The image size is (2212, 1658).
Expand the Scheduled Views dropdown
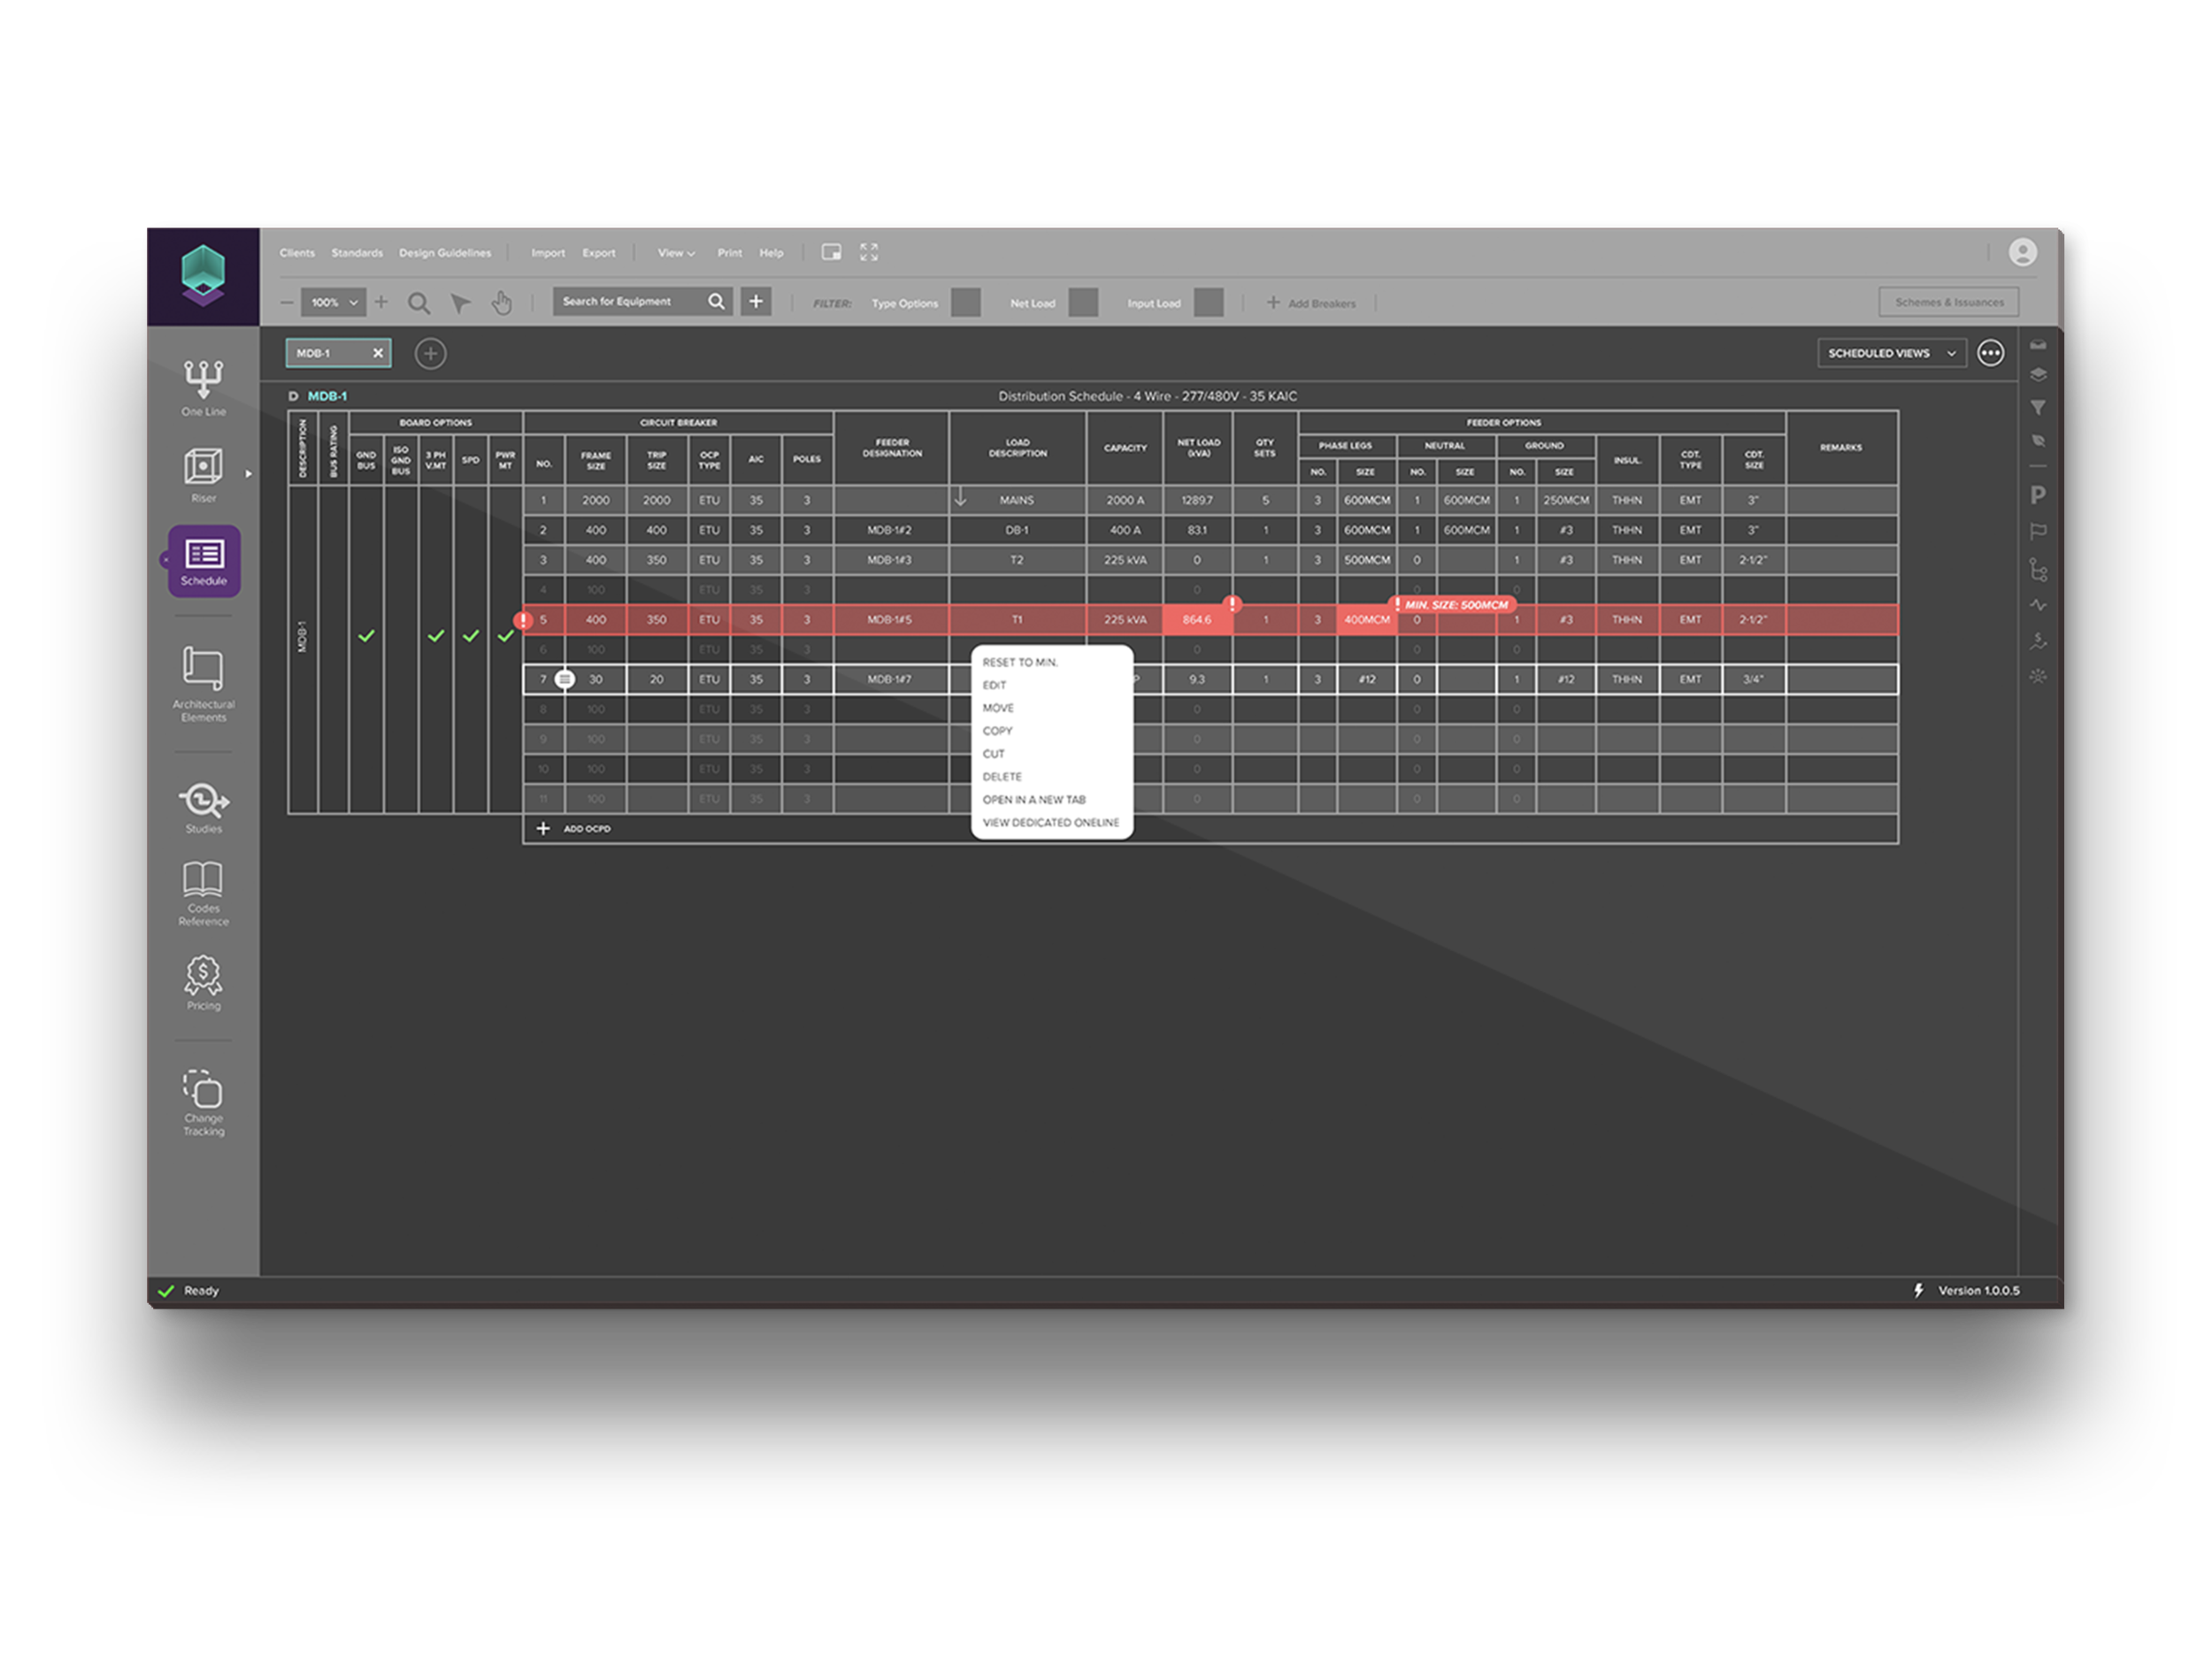click(x=1890, y=353)
